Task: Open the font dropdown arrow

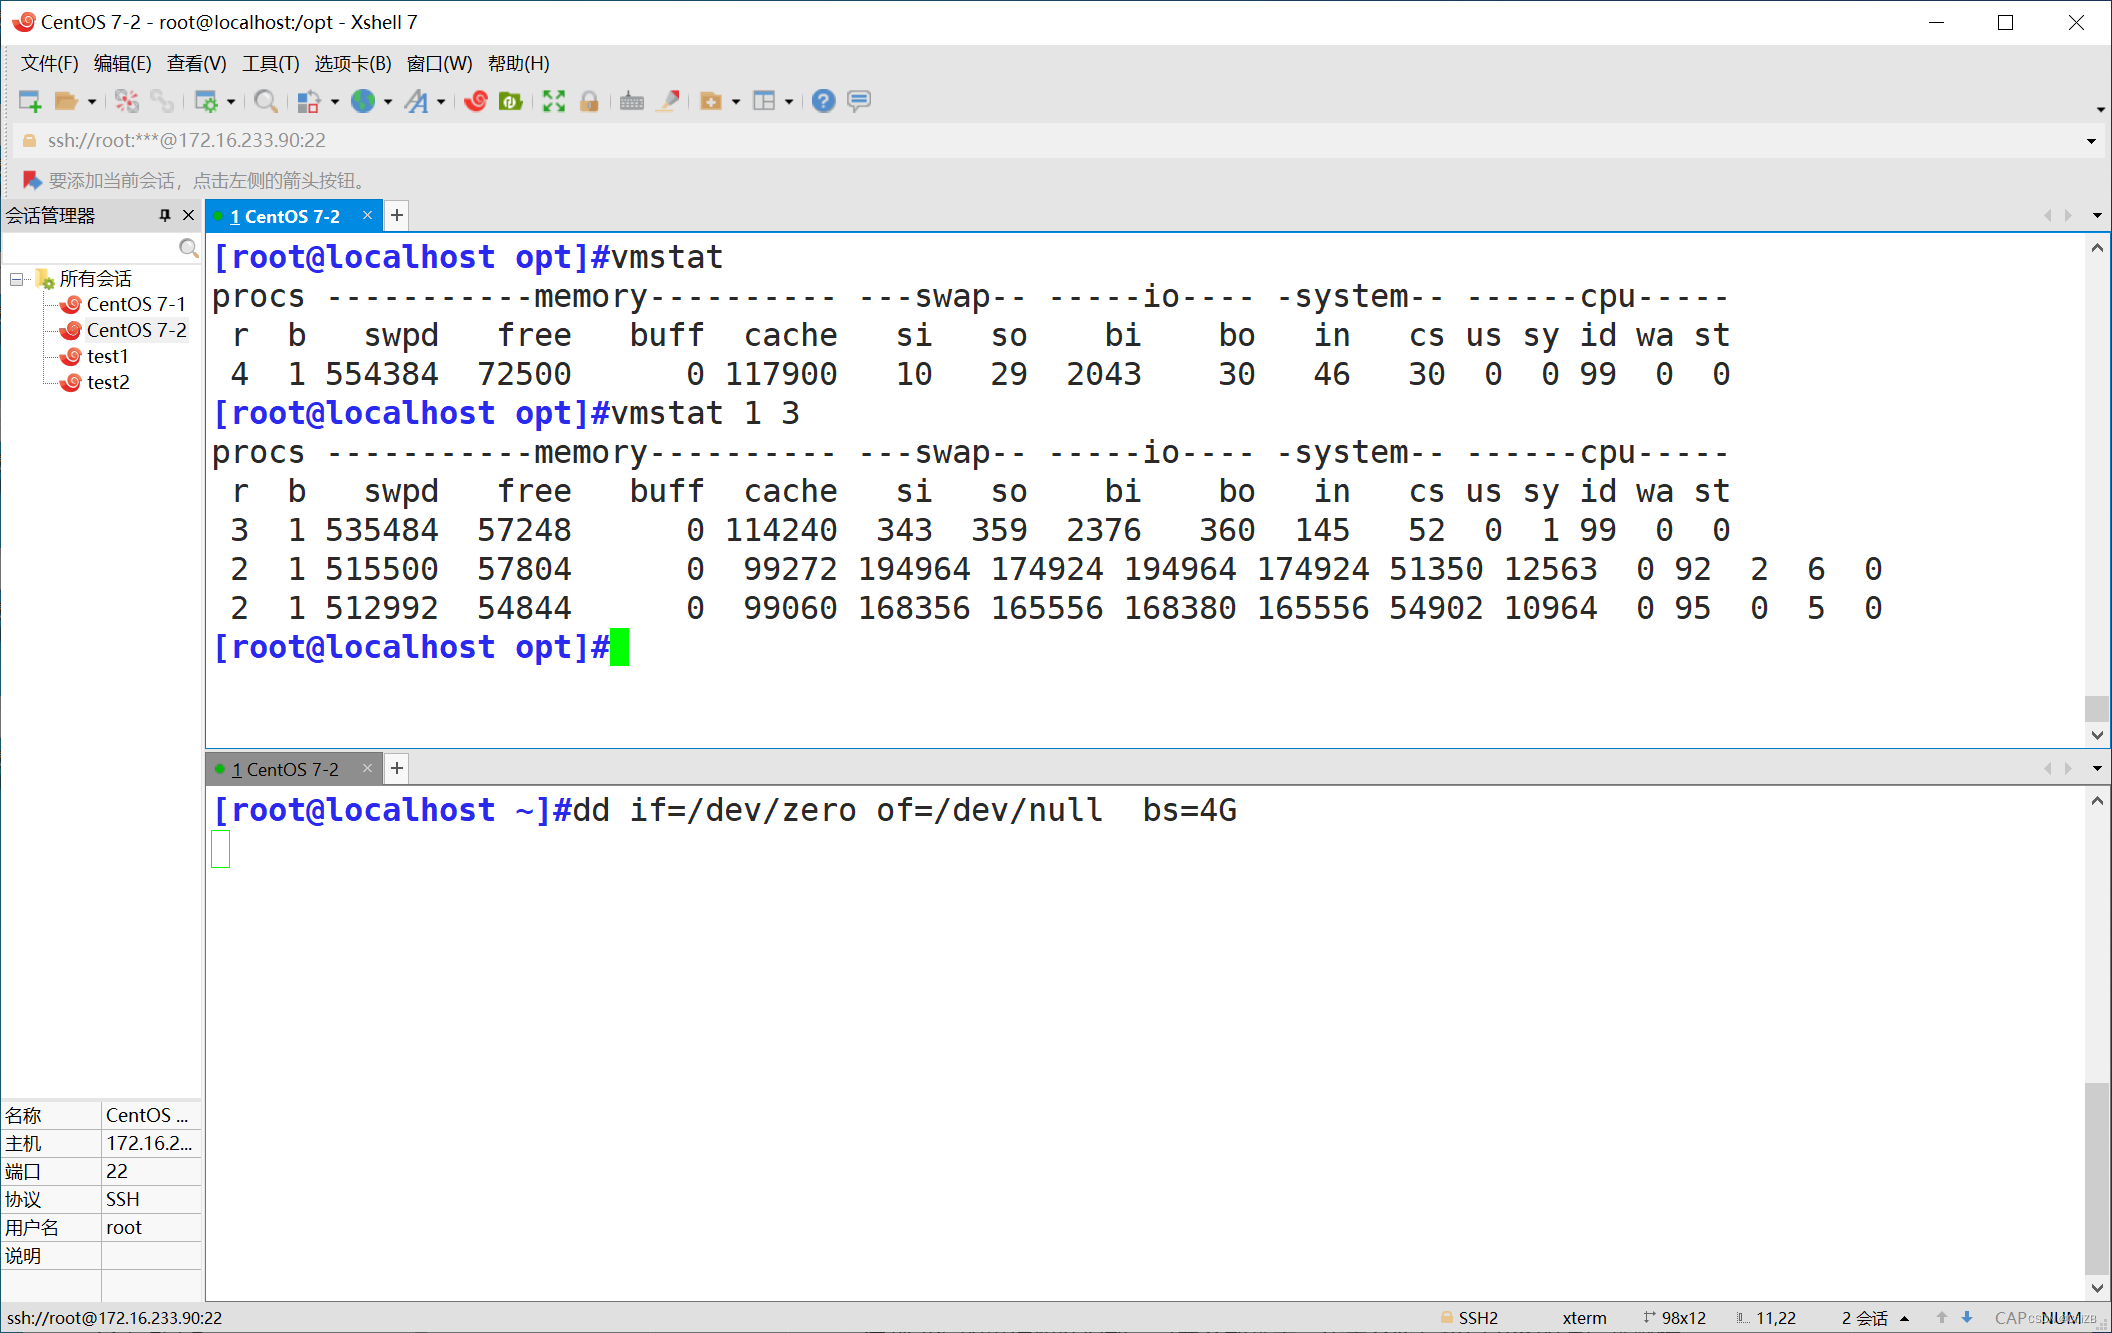Action: pos(441,102)
